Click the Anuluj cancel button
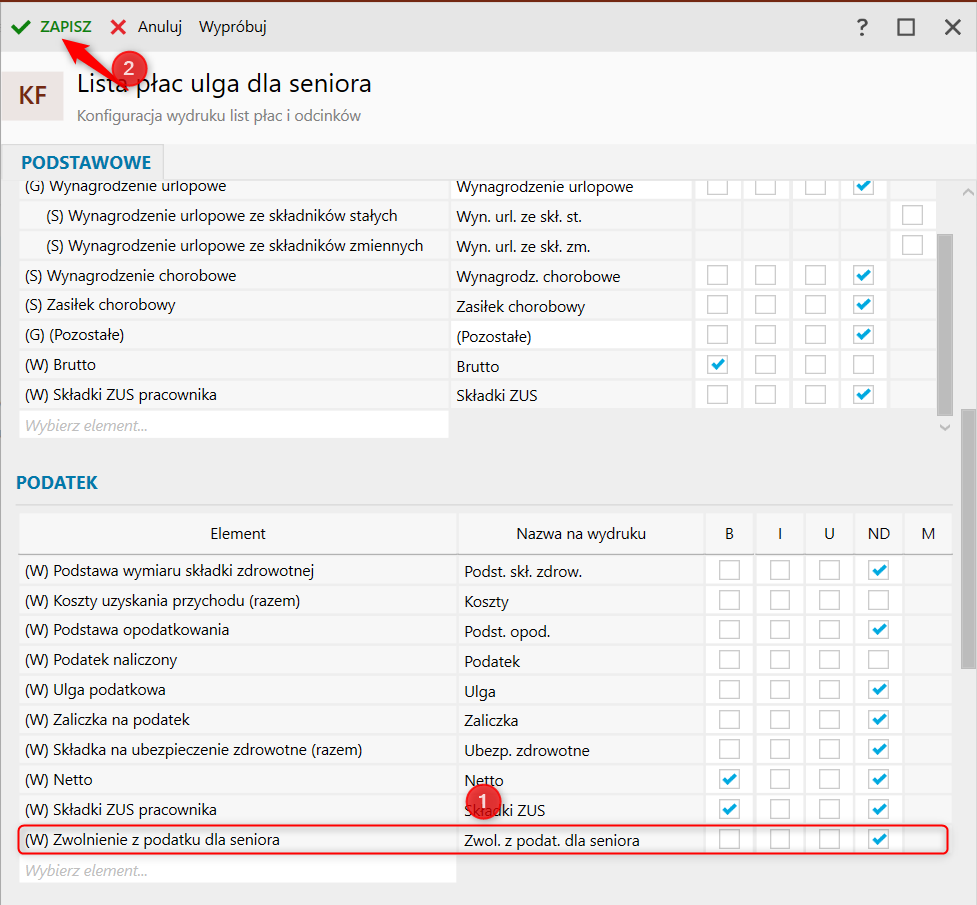 click(160, 27)
